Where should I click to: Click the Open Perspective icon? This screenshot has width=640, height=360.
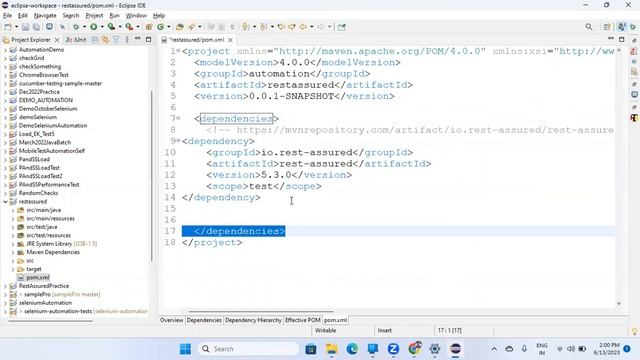tap(607, 27)
